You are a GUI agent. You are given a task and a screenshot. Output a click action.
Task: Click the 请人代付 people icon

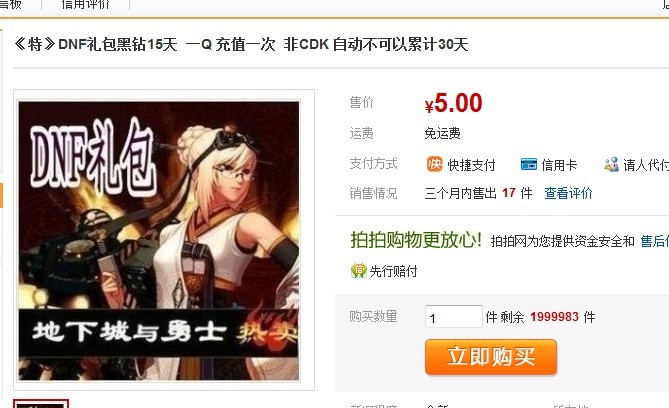611,164
